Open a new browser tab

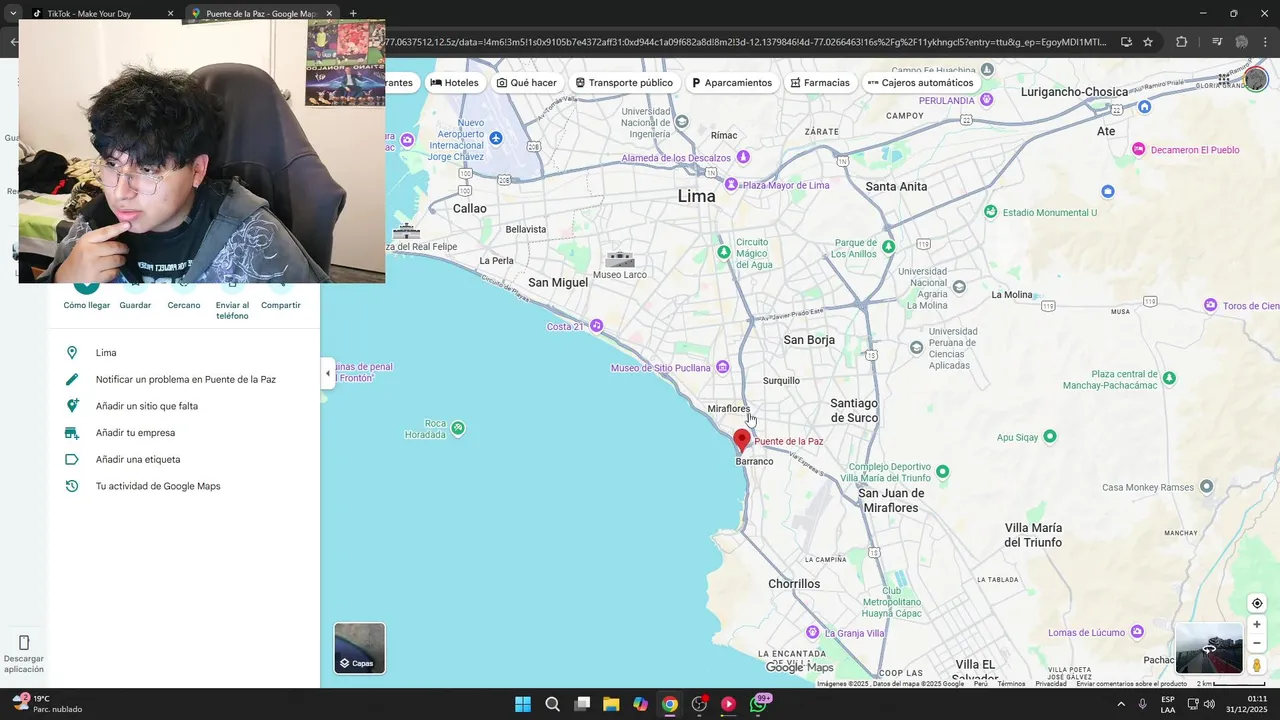click(x=353, y=14)
